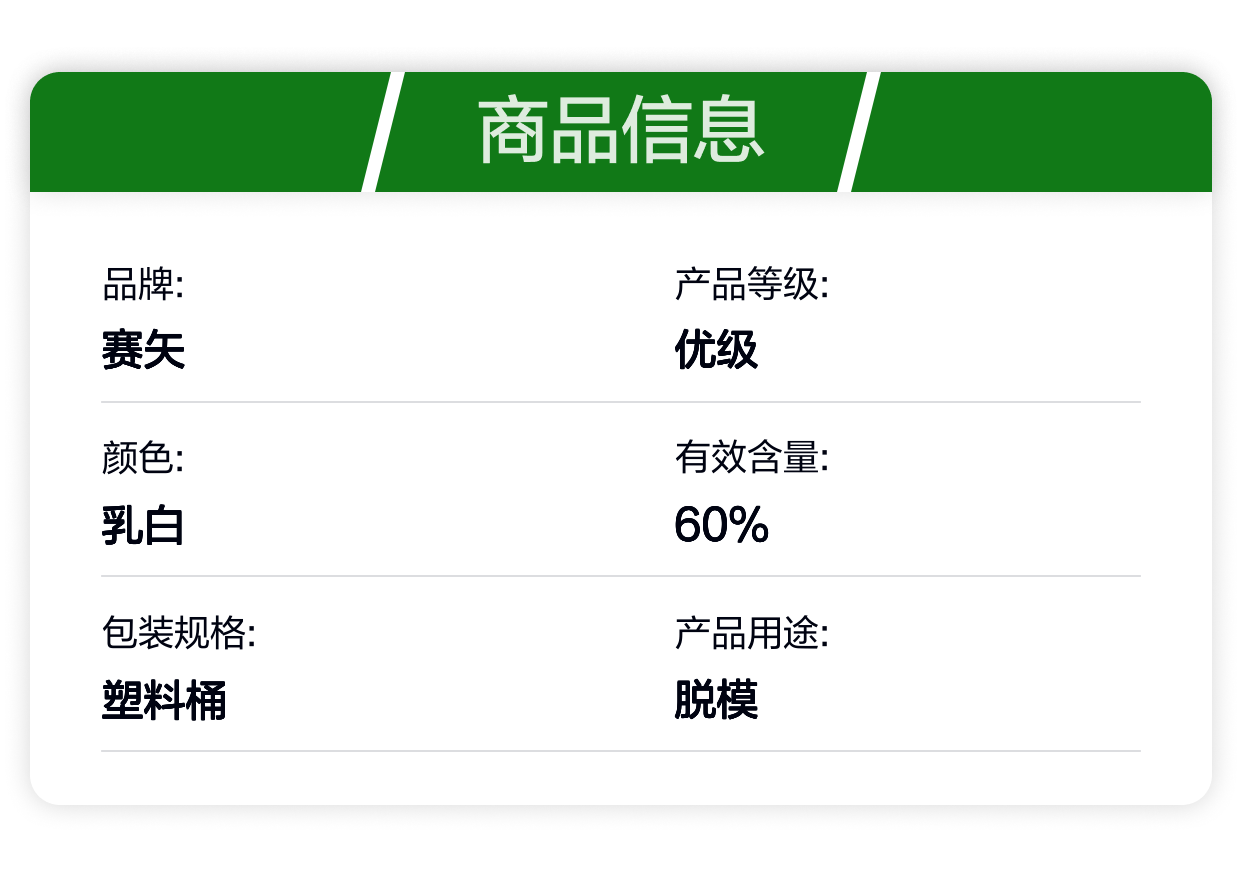This screenshot has width=1242, height=877.
Task: Click divider line below 塑料桶 row
Action: click(620, 751)
